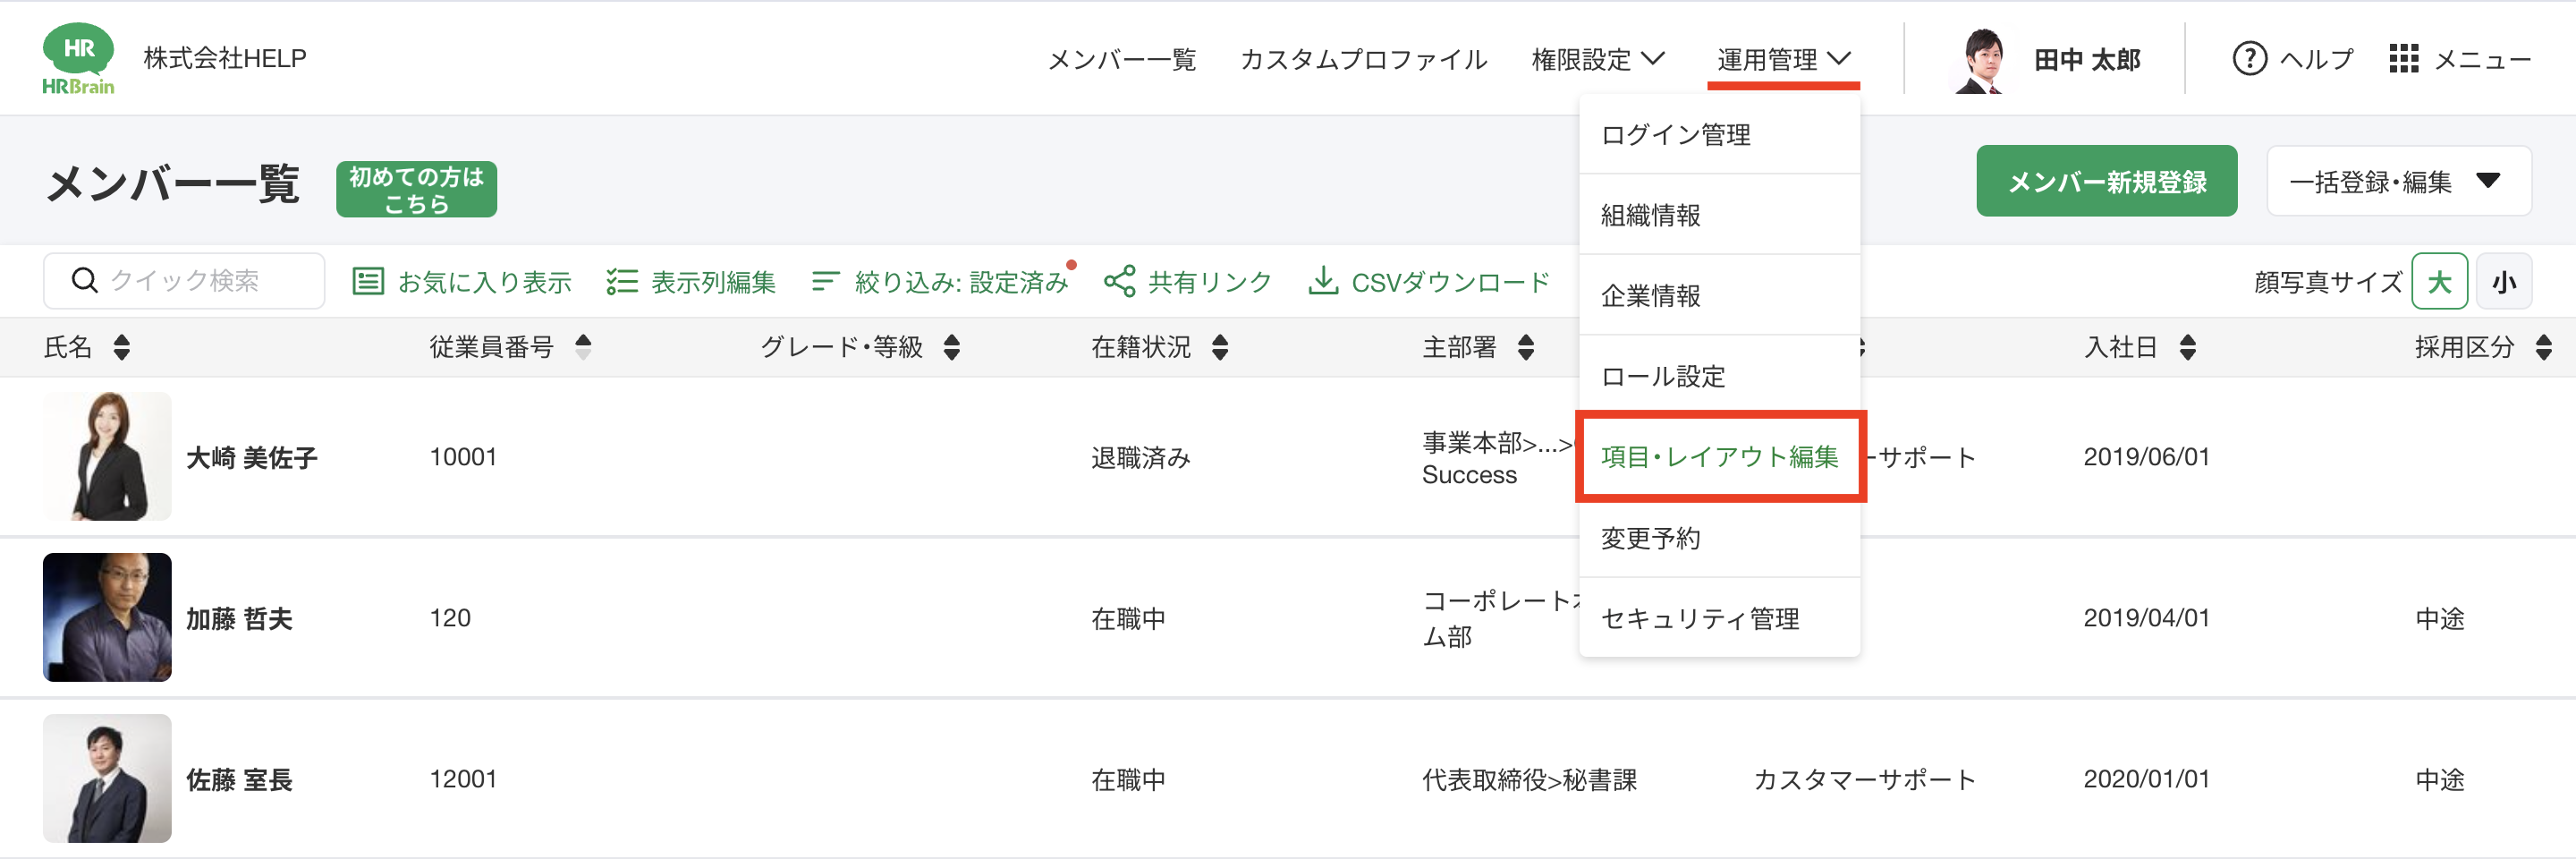The height and width of the screenshot is (859, 2576).
Task: Click the filter settings icon
Action: coord(825,282)
